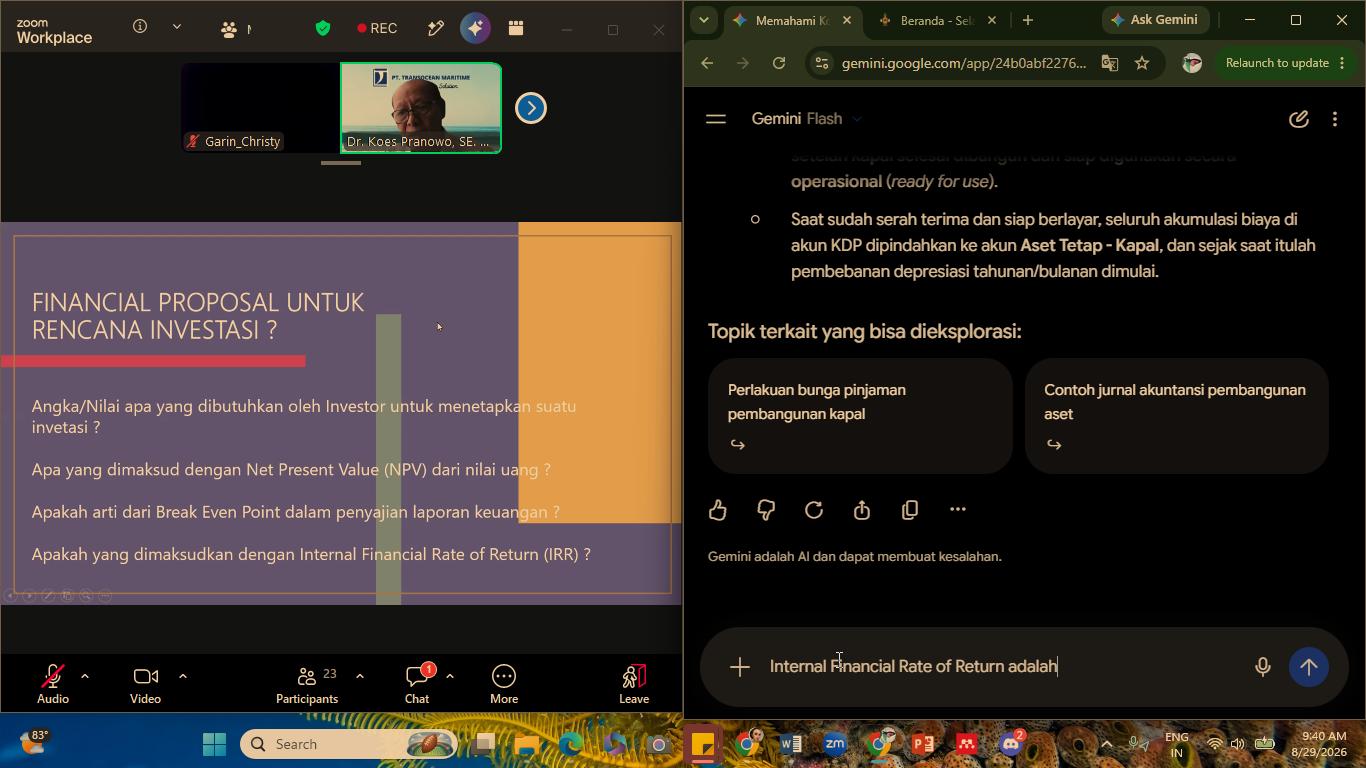Start a new Gemini chat with pencil icon
The image size is (1366, 768).
pyautogui.click(x=1299, y=119)
